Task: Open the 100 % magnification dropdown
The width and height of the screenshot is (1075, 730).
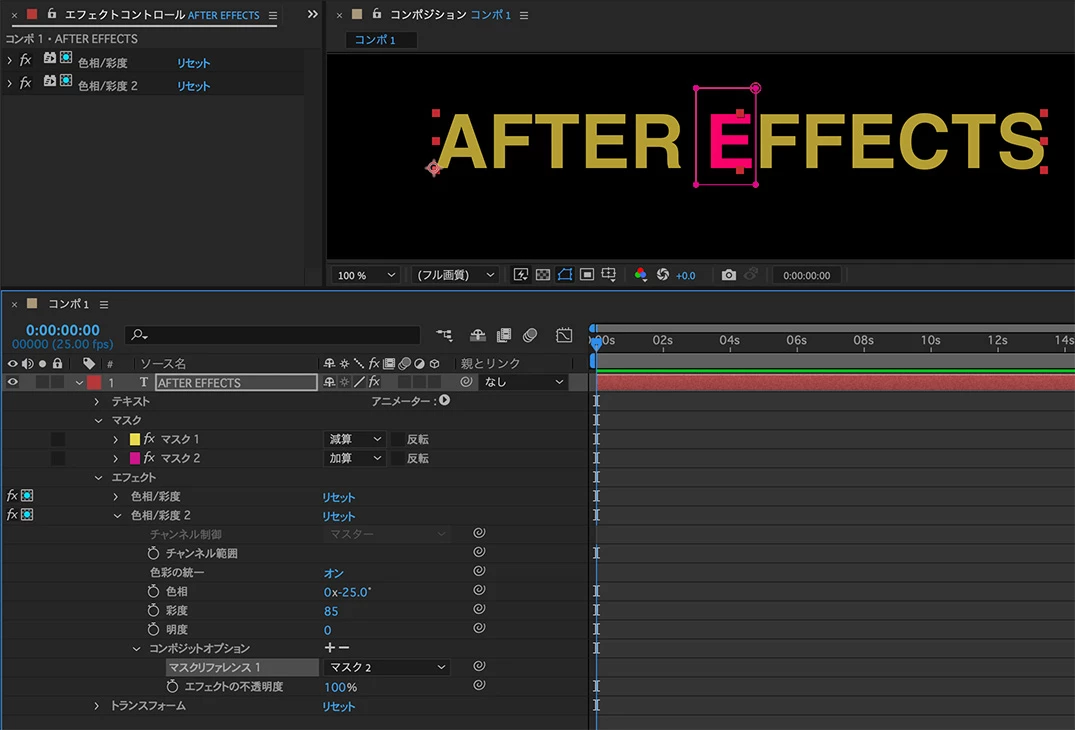Action: click(366, 275)
